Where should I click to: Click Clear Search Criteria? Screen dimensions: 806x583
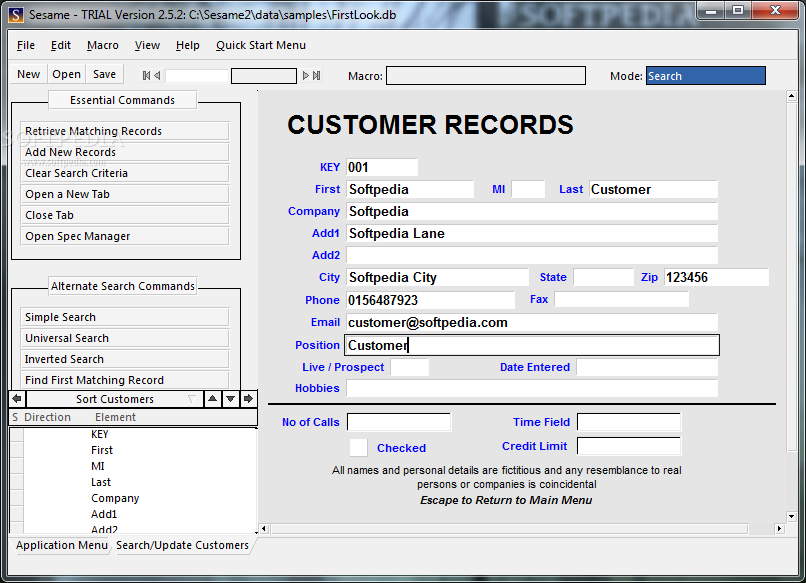[125, 173]
